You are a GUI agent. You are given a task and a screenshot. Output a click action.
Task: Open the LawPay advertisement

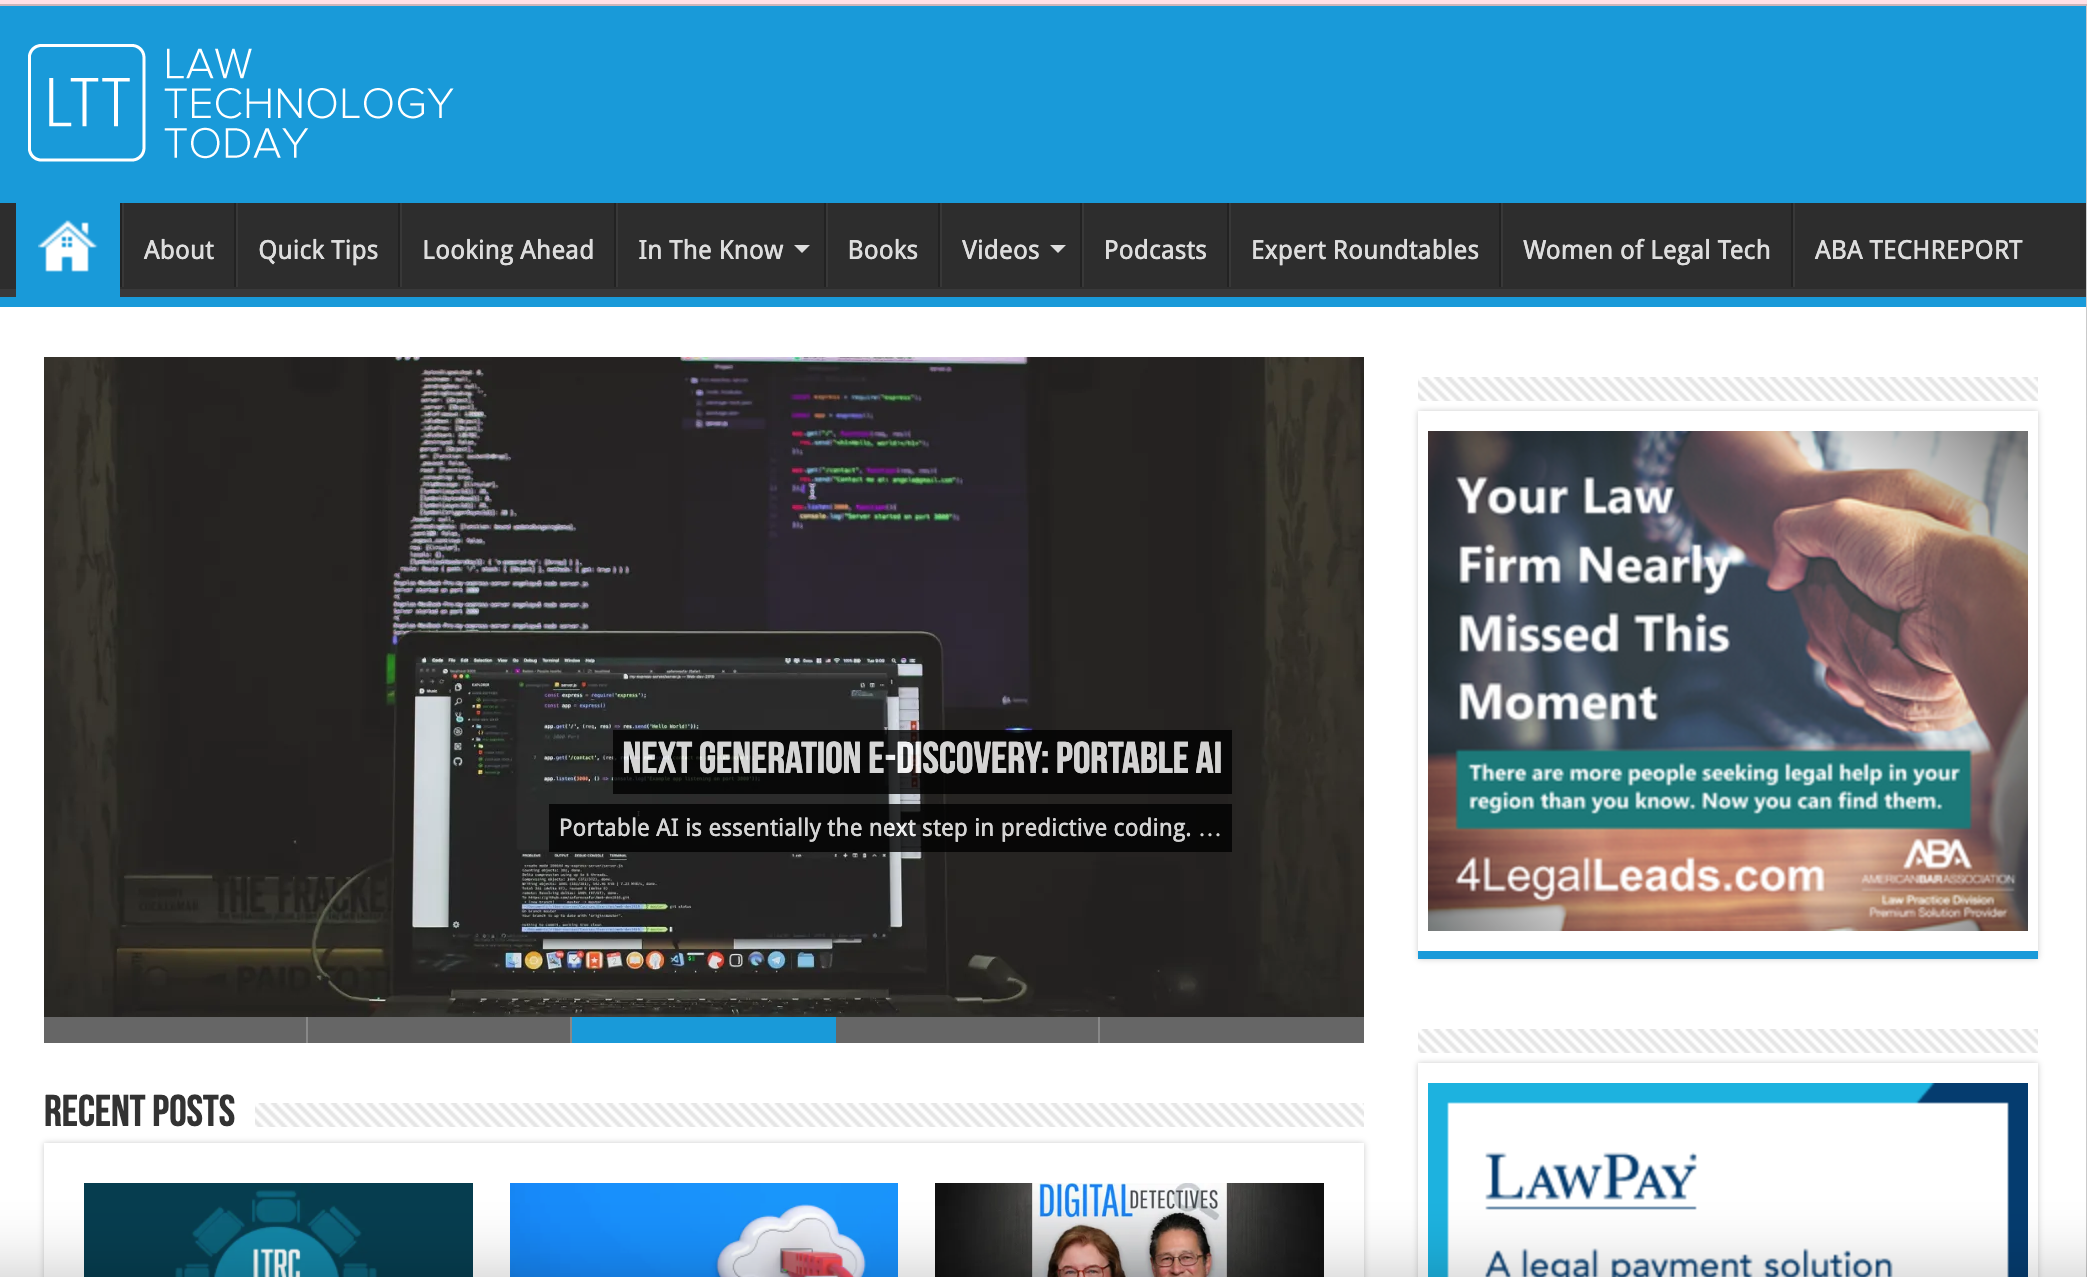point(1727,1180)
